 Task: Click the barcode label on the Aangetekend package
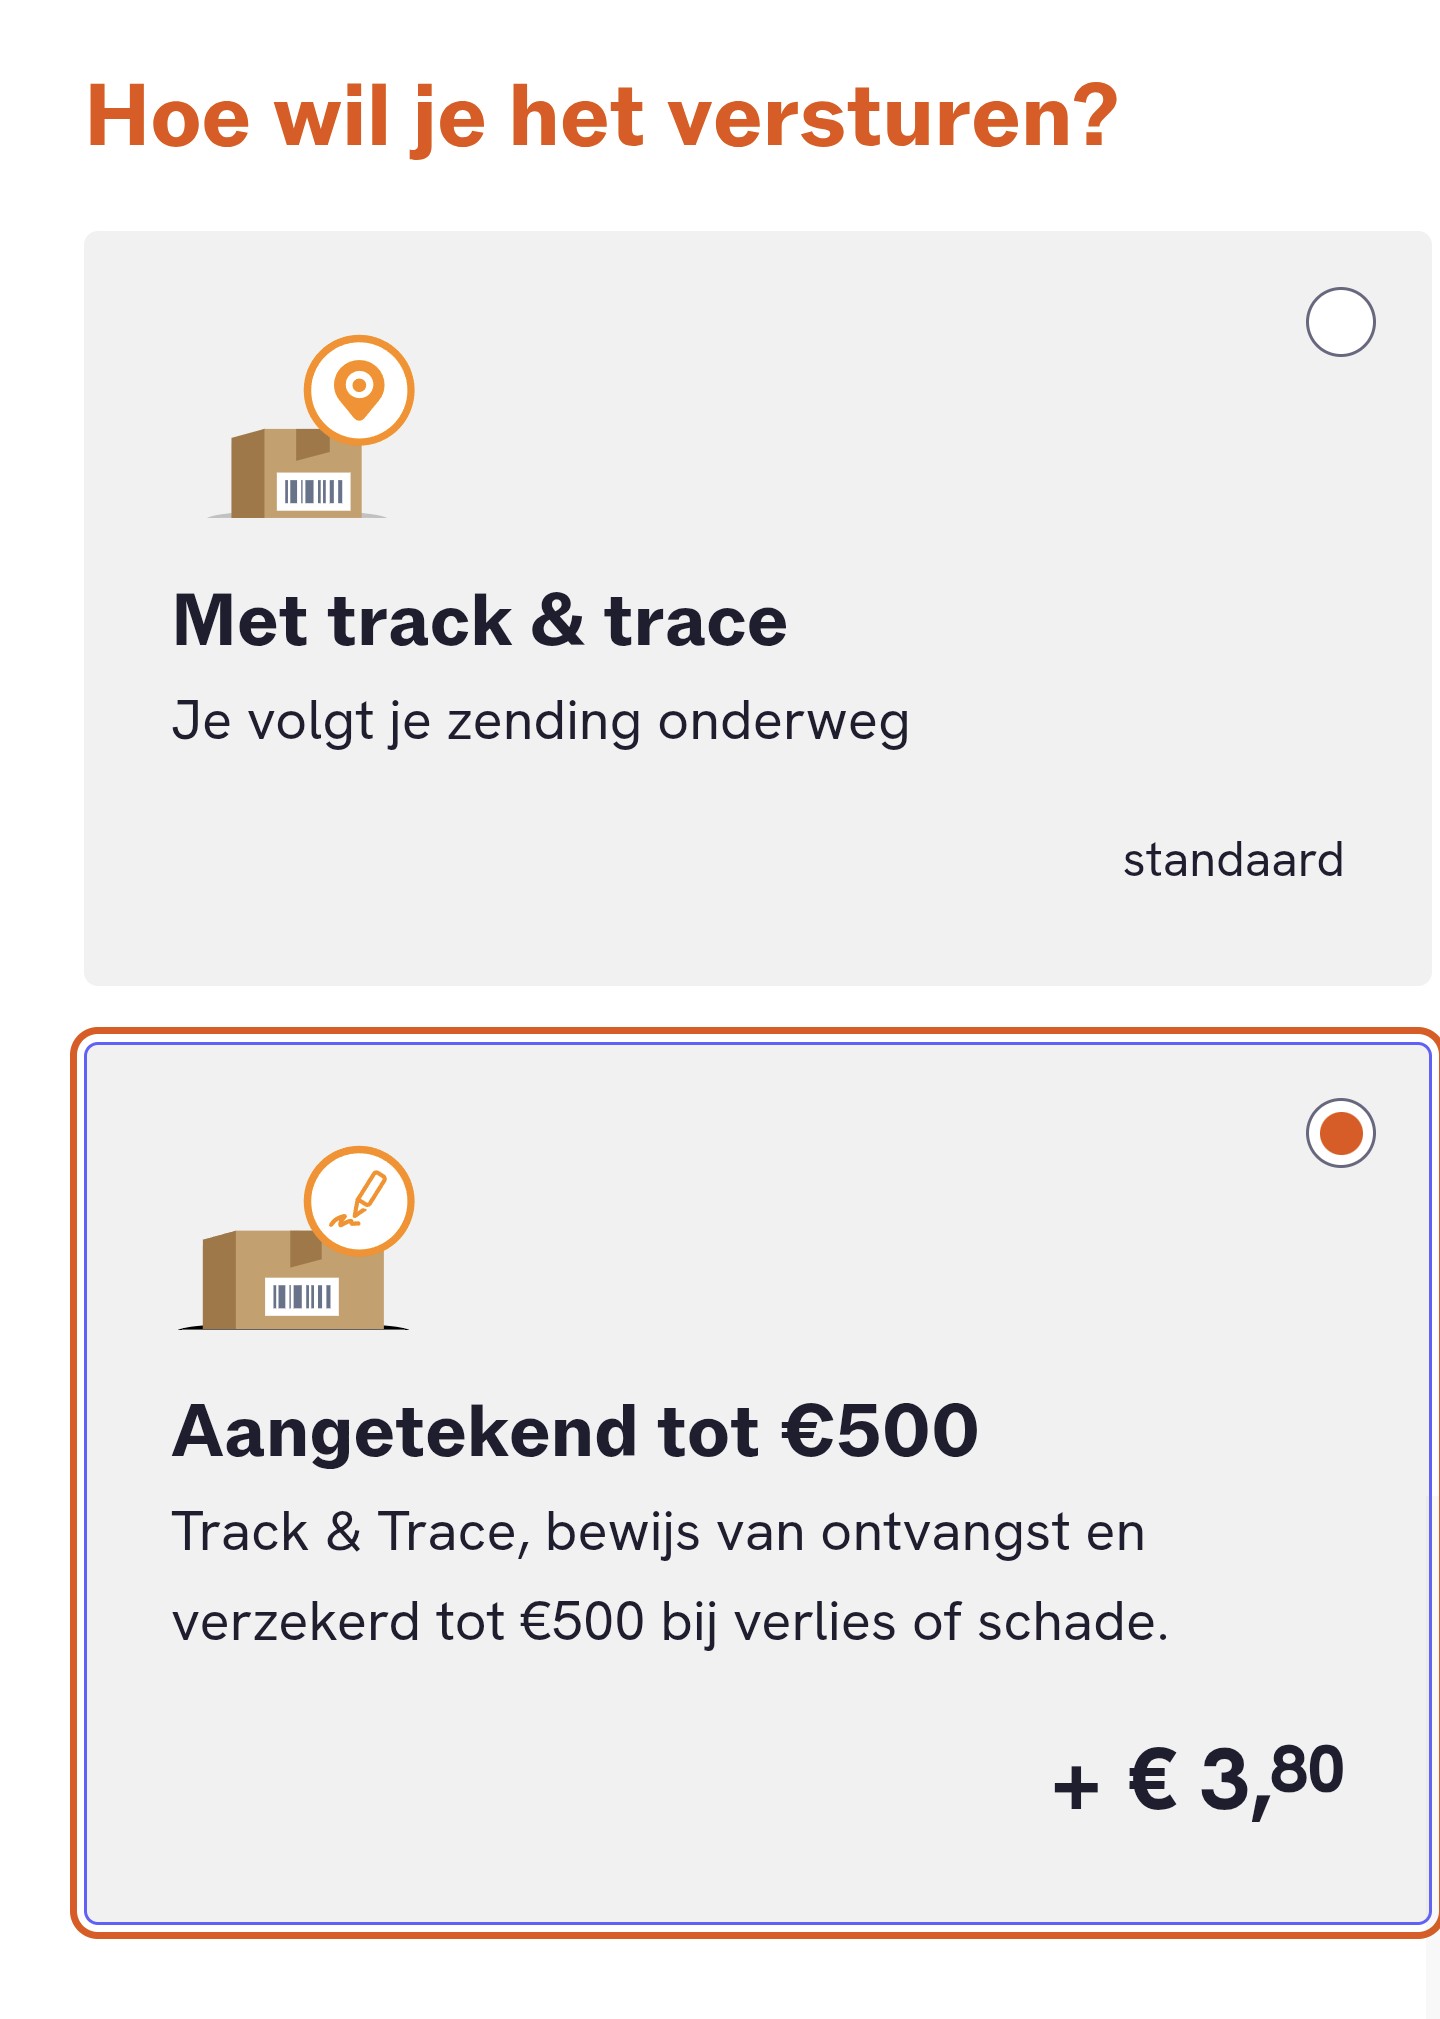[302, 1297]
